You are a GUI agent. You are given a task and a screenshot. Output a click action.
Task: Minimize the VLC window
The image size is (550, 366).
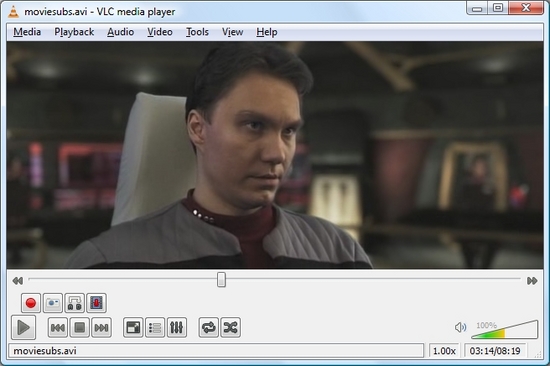pyautogui.click(x=477, y=8)
